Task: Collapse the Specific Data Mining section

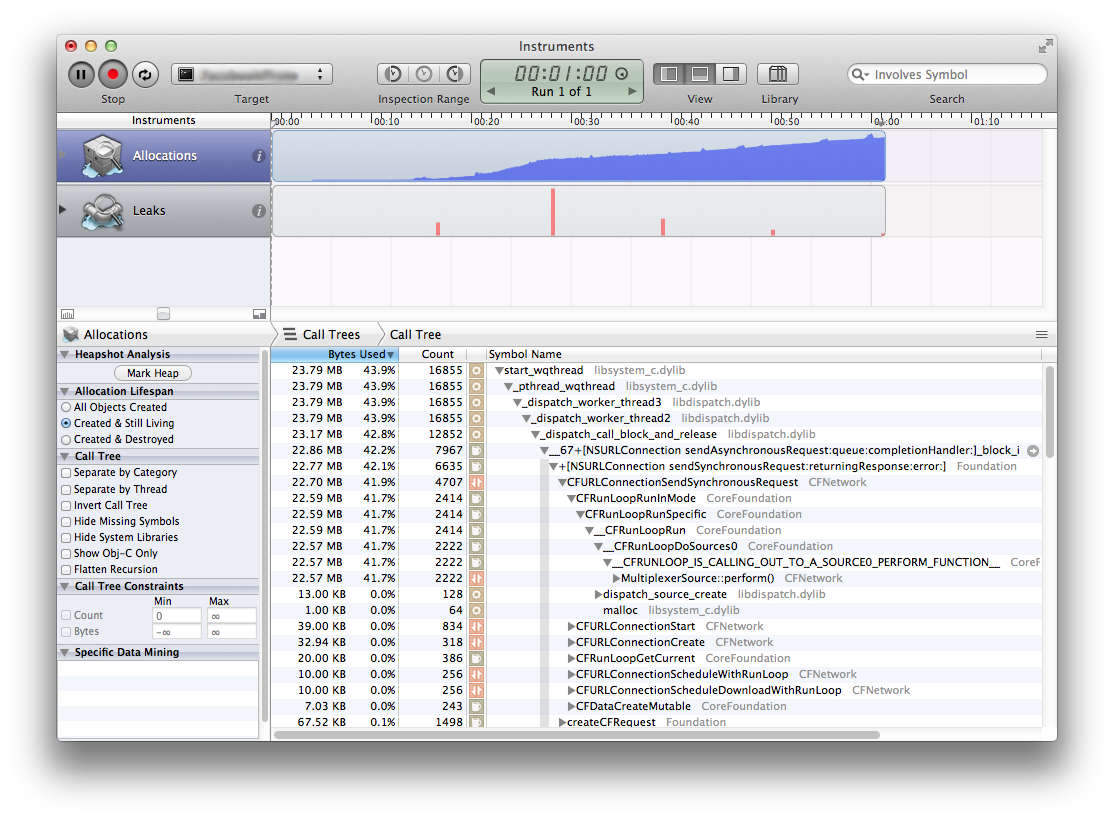Action: point(65,652)
